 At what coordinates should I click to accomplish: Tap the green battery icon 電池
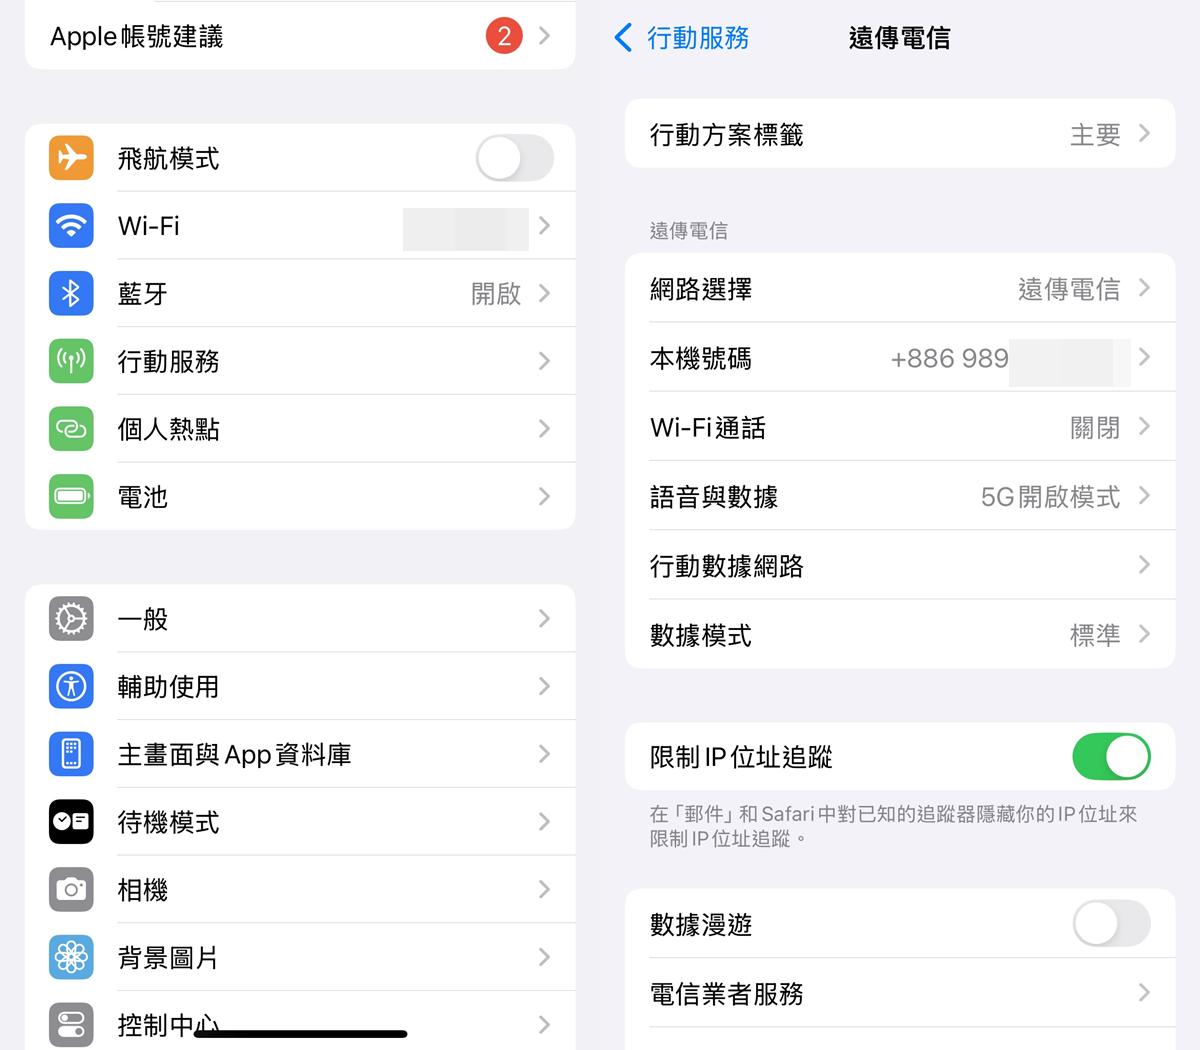[71, 496]
